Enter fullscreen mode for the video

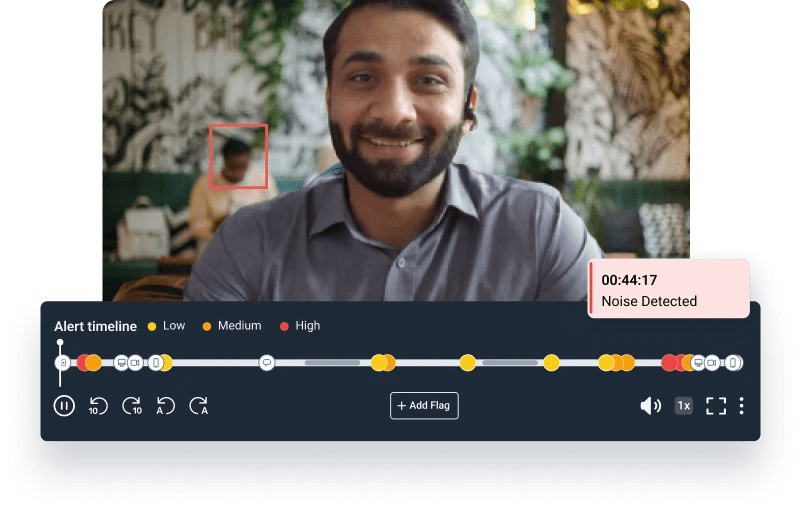[x=716, y=406]
